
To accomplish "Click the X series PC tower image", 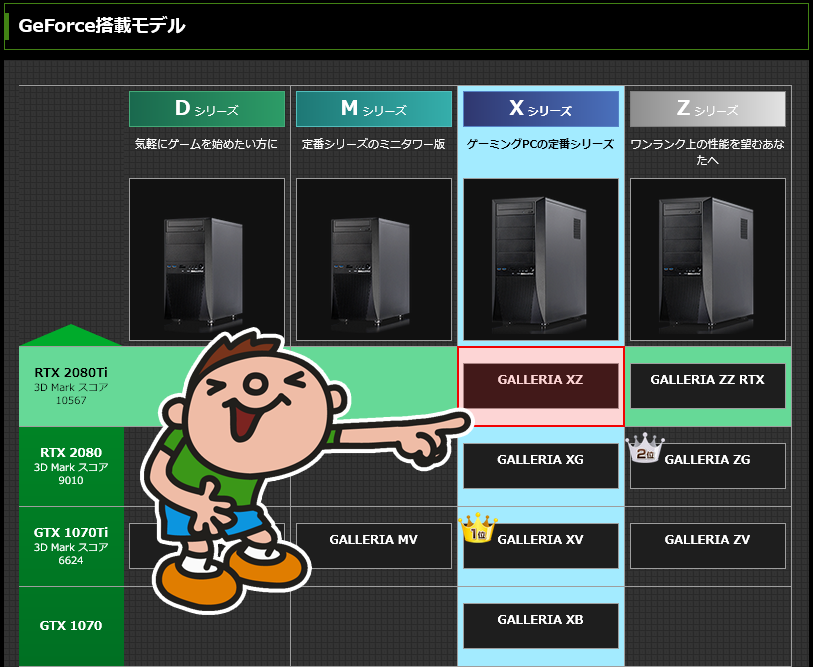I will click(x=541, y=259).
